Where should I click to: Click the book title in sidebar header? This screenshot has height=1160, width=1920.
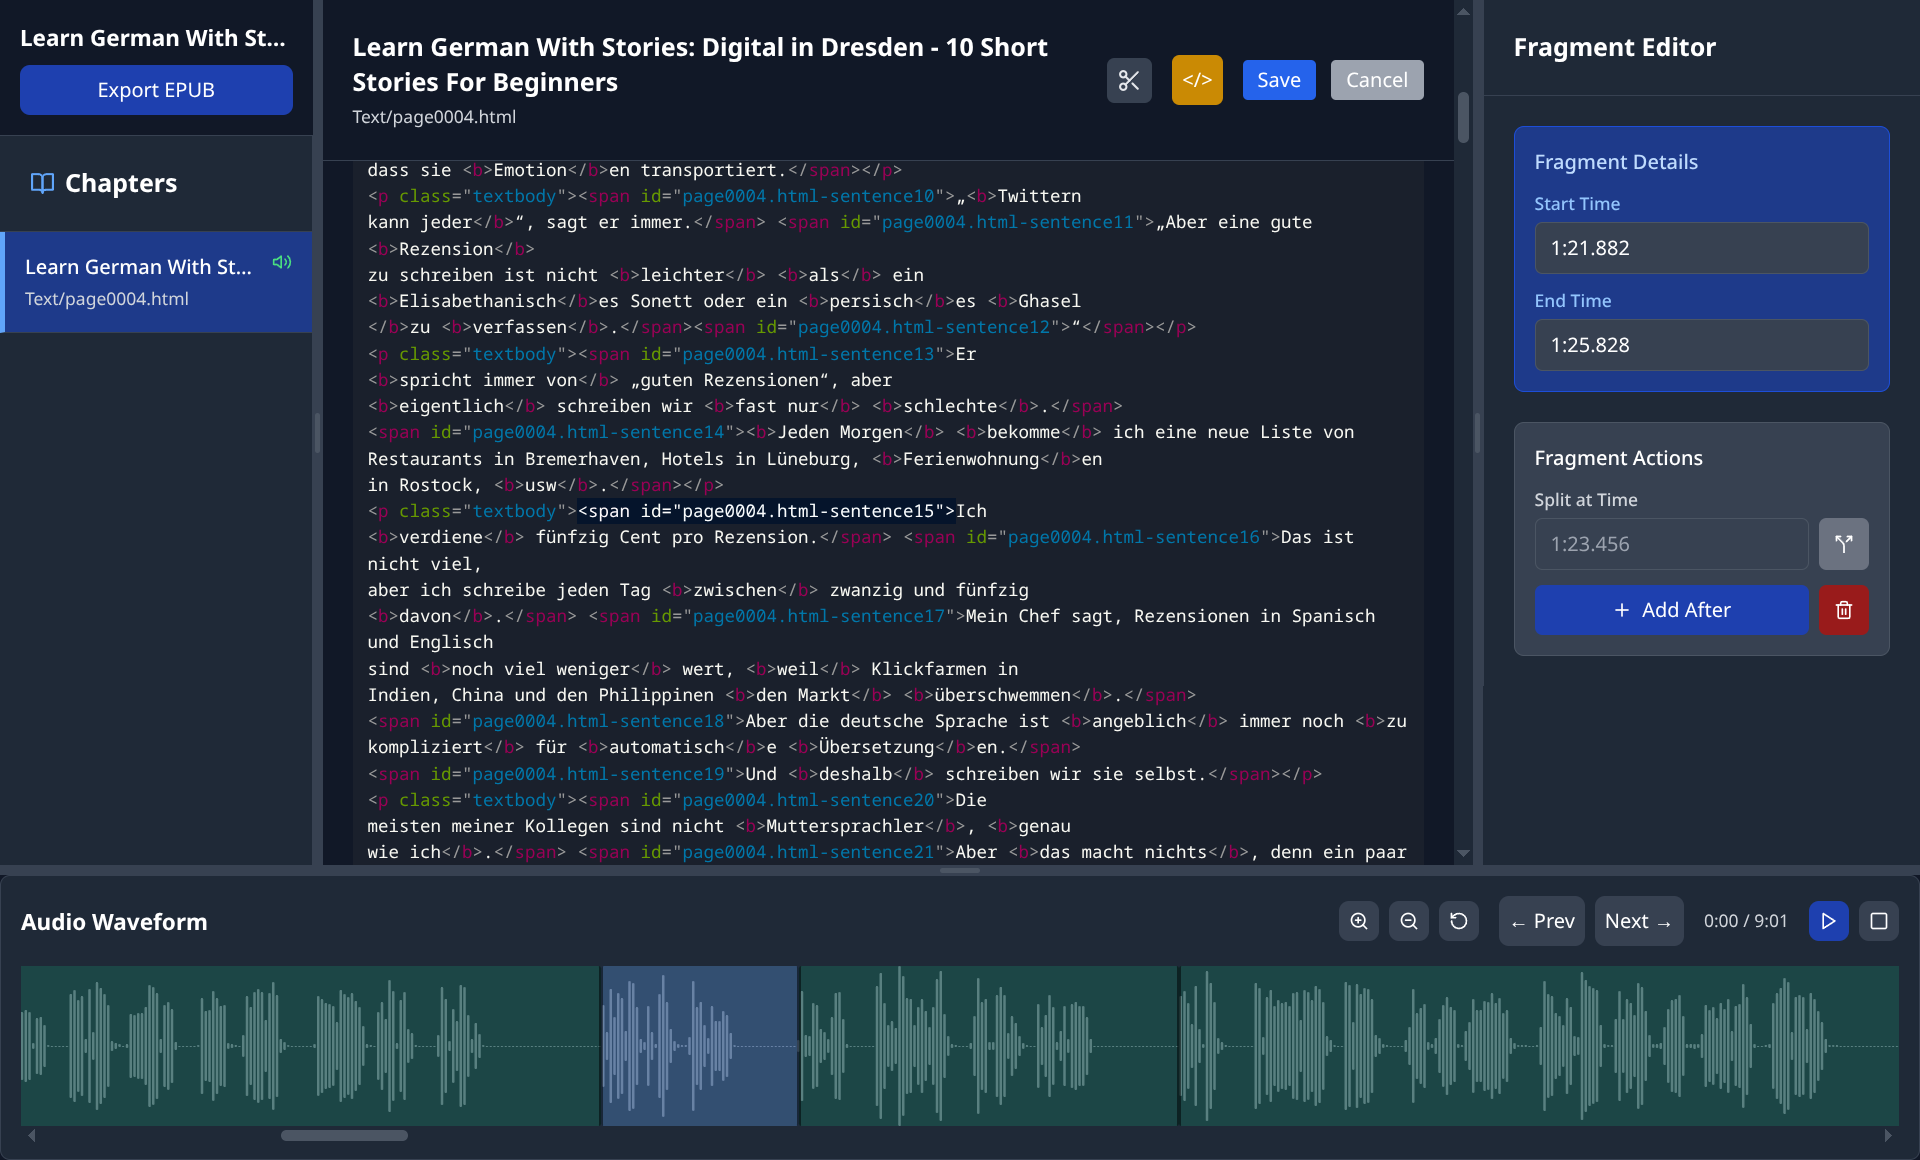coord(153,38)
